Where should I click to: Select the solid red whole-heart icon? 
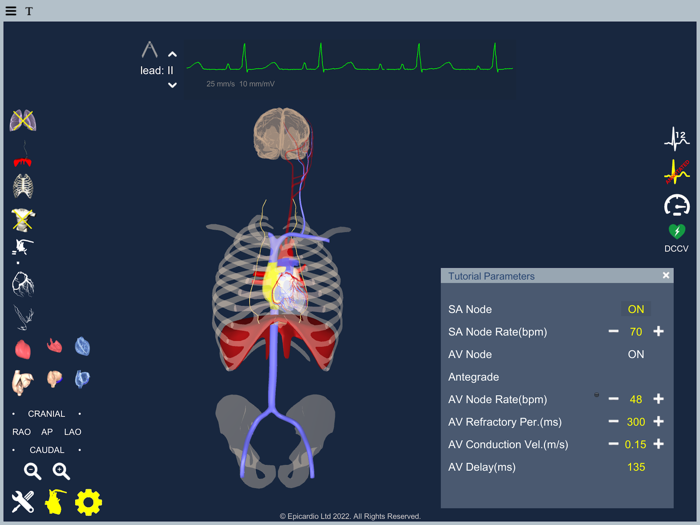[23, 349]
